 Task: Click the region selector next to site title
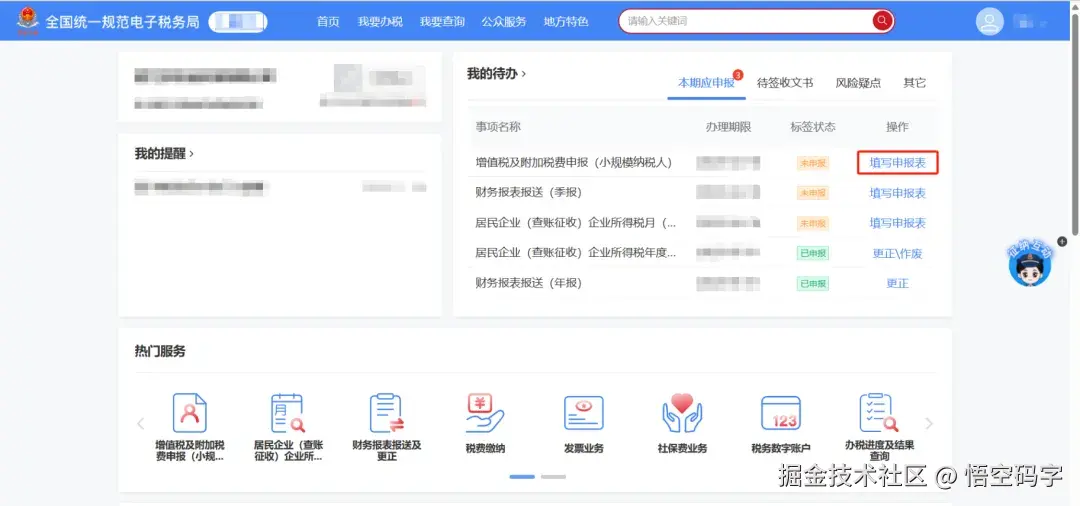click(x=238, y=22)
